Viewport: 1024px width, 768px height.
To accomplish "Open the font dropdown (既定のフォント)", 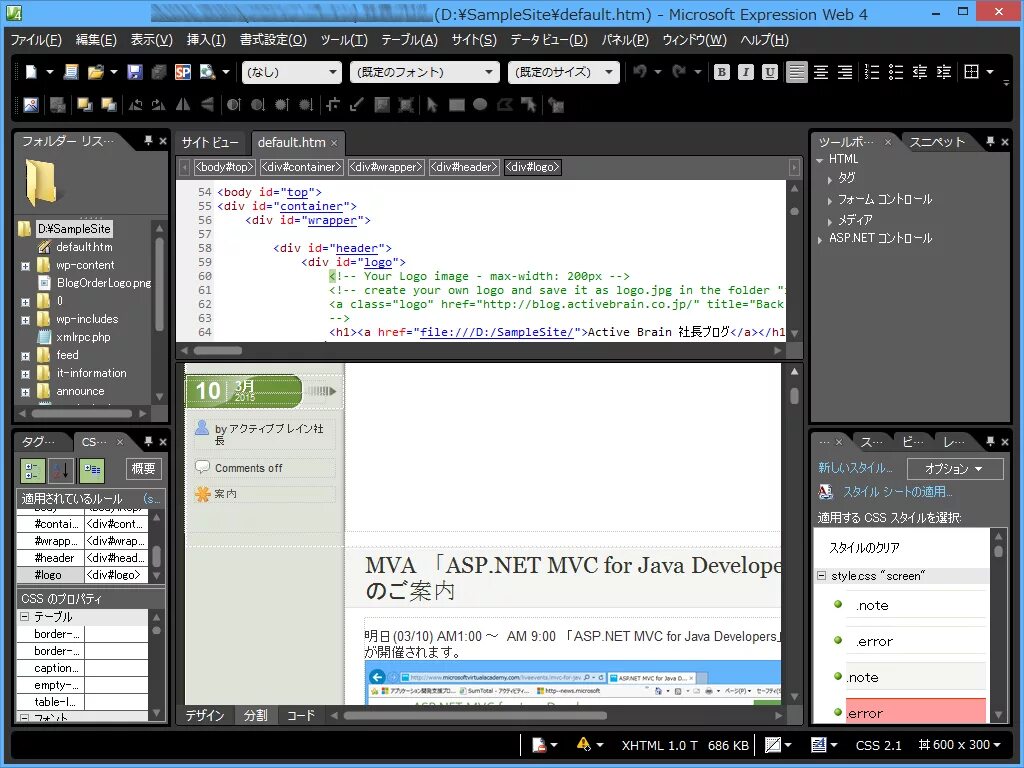I will 424,72.
